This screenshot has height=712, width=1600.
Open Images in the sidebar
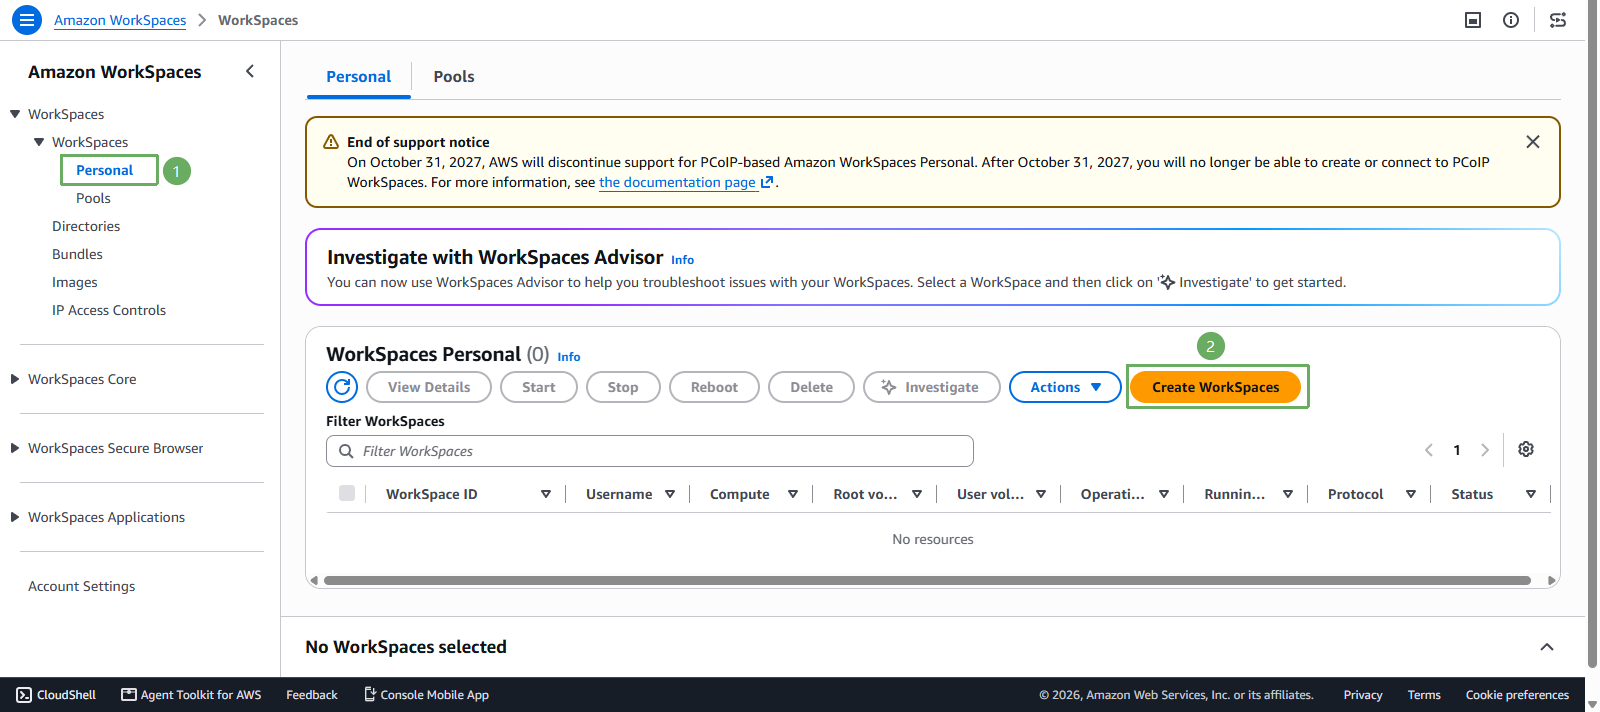coord(75,282)
